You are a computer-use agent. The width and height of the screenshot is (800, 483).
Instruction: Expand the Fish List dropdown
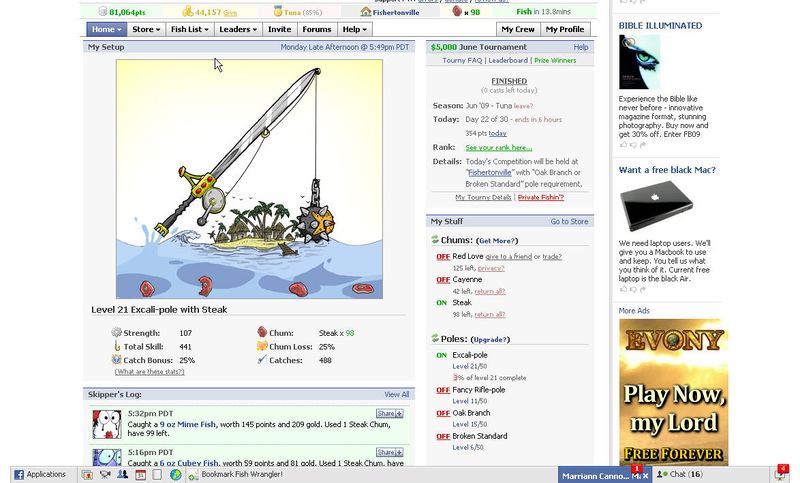pyautogui.click(x=189, y=29)
